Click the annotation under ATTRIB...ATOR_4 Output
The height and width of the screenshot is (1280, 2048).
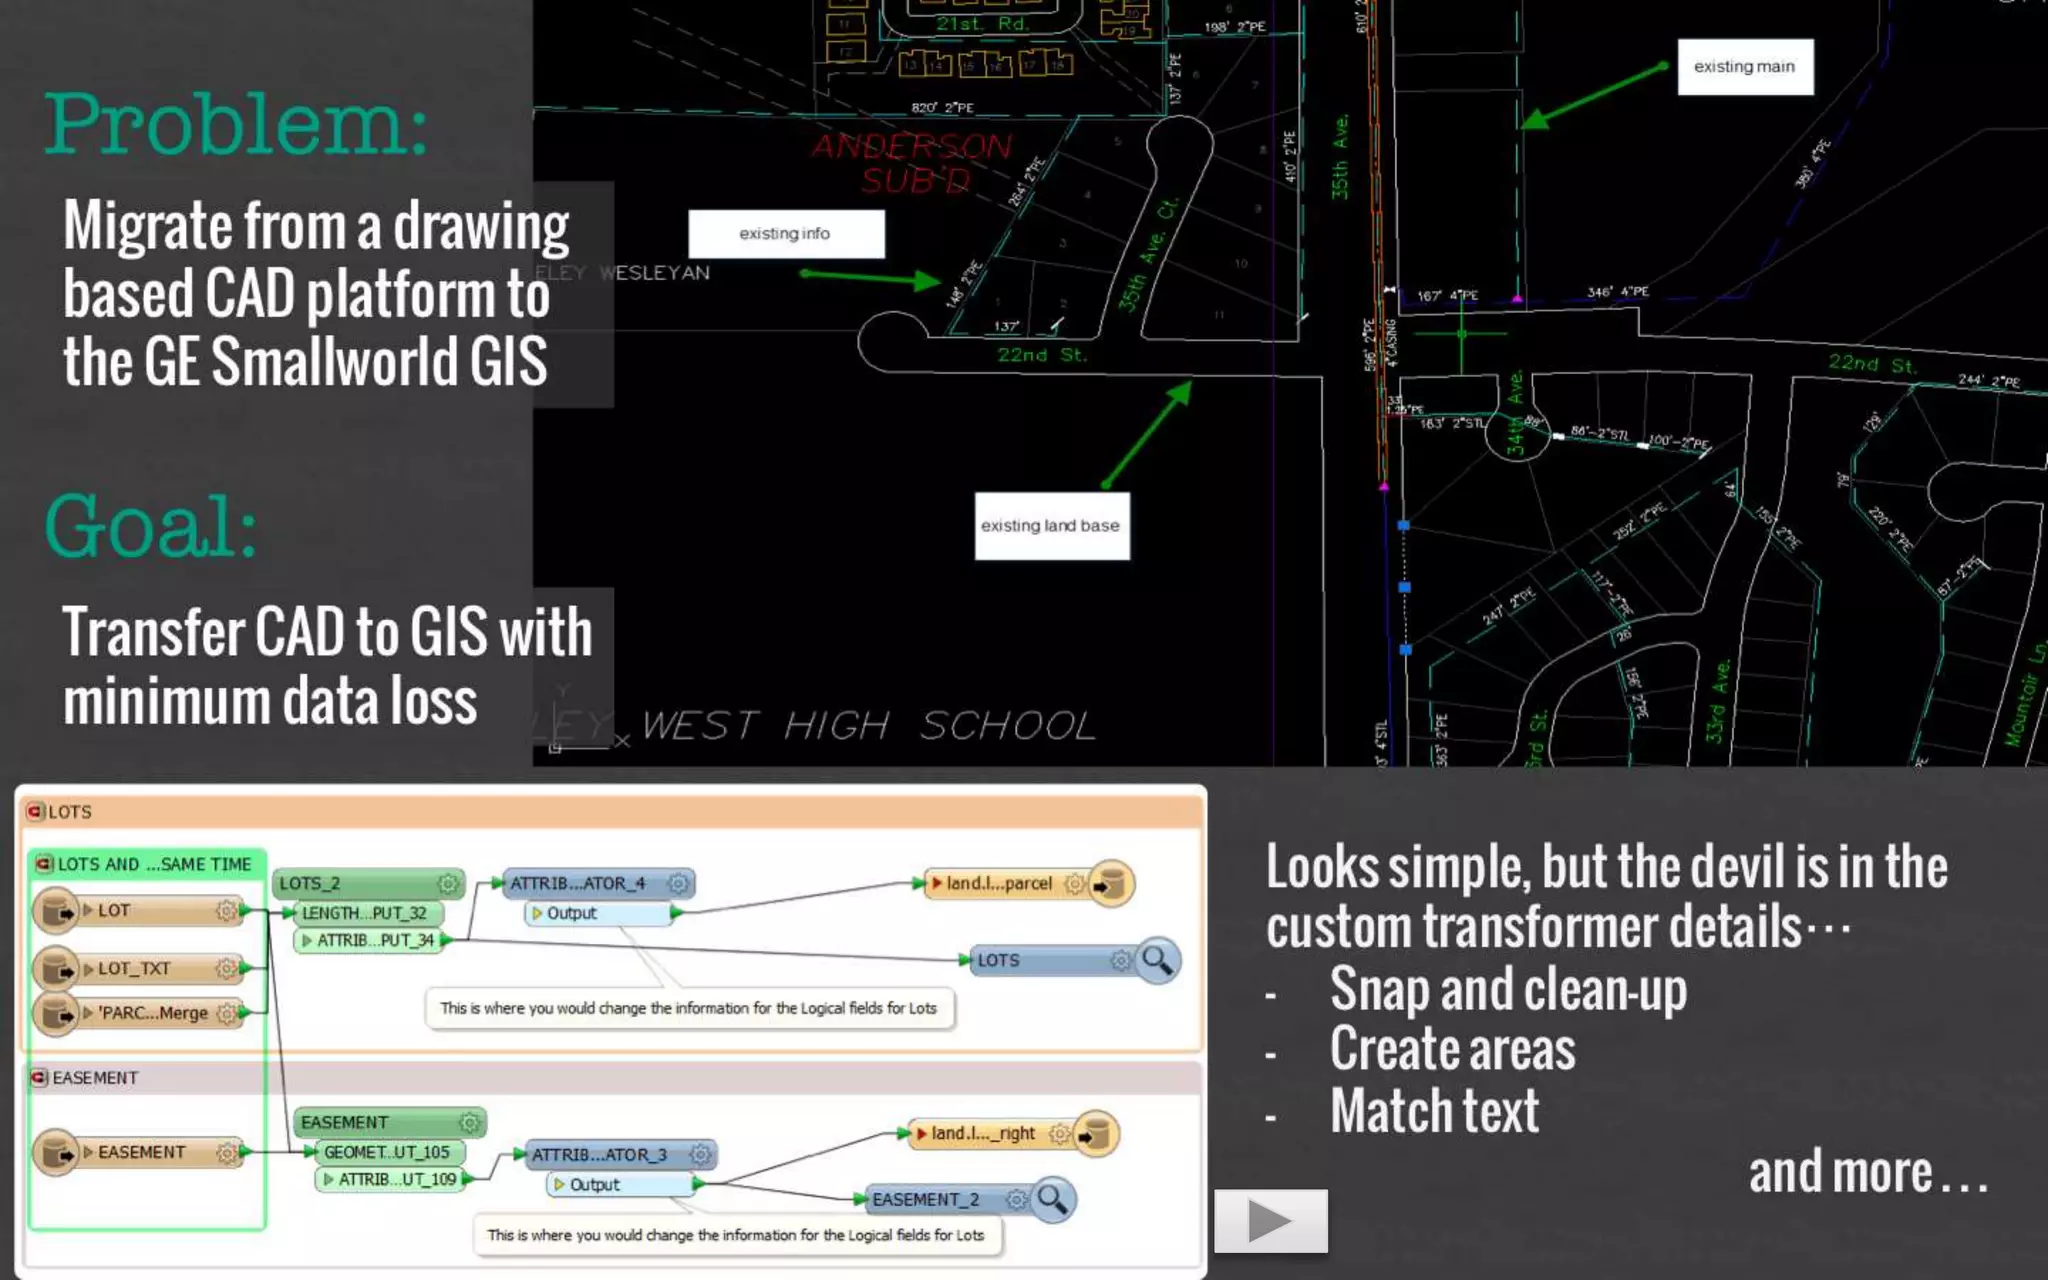pyautogui.click(x=689, y=1008)
